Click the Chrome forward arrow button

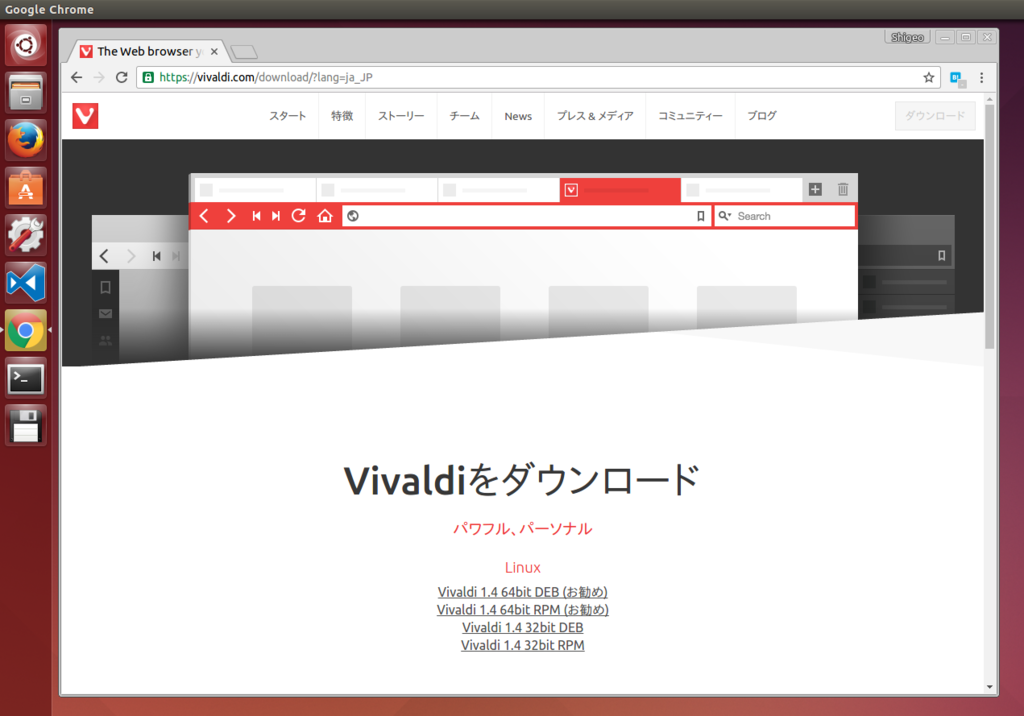coord(99,77)
